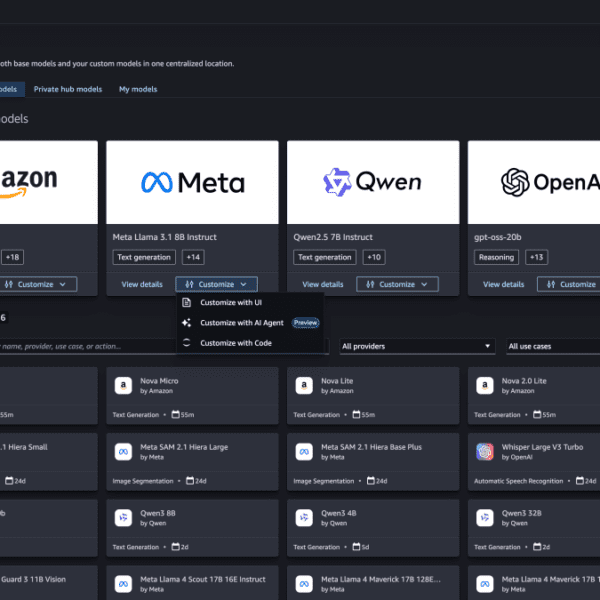
Task: Click Reasoning tag on gpt-oss-20b card
Action: tap(496, 257)
